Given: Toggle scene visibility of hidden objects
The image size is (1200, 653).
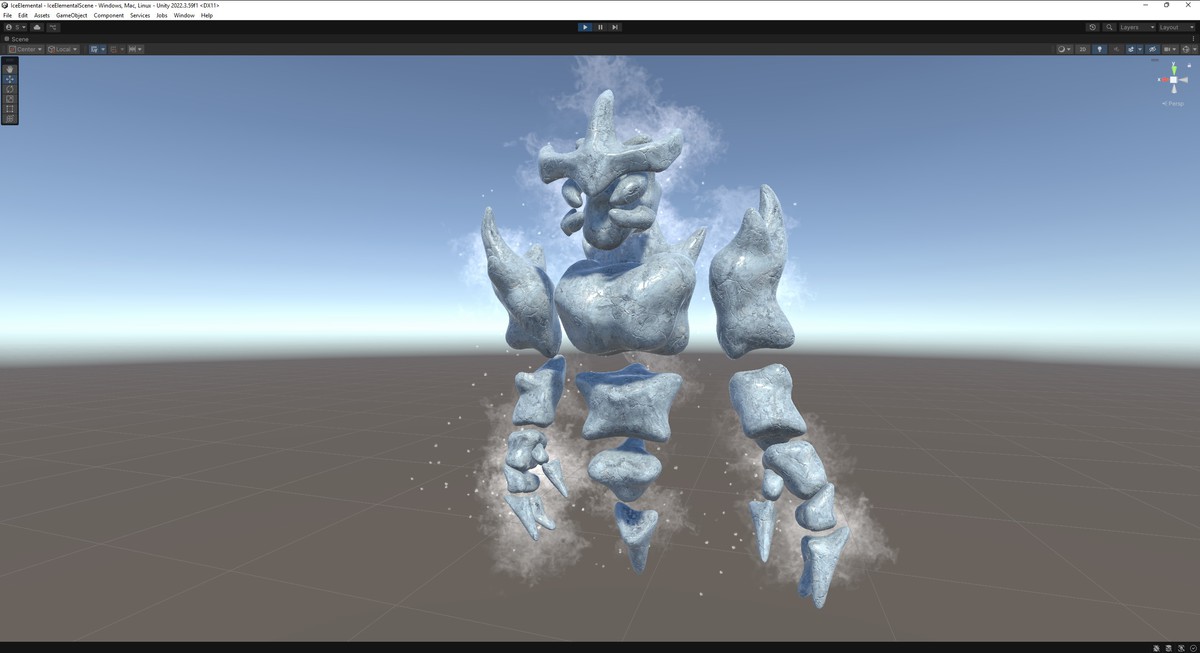Looking at the screenshot, I should 1152,49.
